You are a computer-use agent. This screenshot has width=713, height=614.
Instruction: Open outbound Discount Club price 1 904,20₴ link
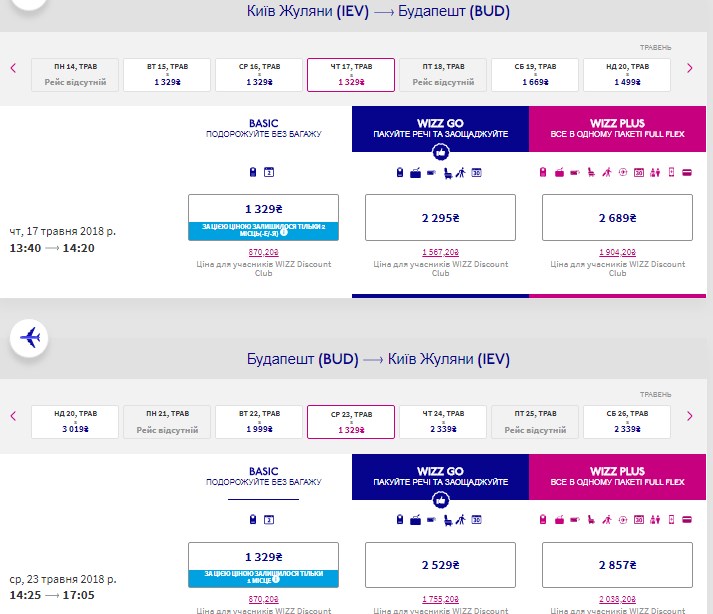pyautogui.click(x=616, y=251)
